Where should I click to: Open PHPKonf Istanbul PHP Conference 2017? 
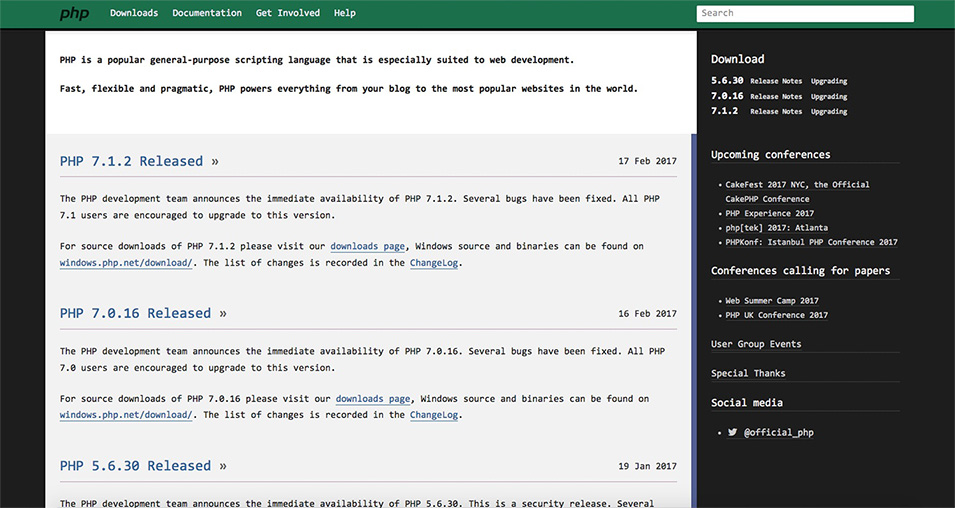click(811, 242)
